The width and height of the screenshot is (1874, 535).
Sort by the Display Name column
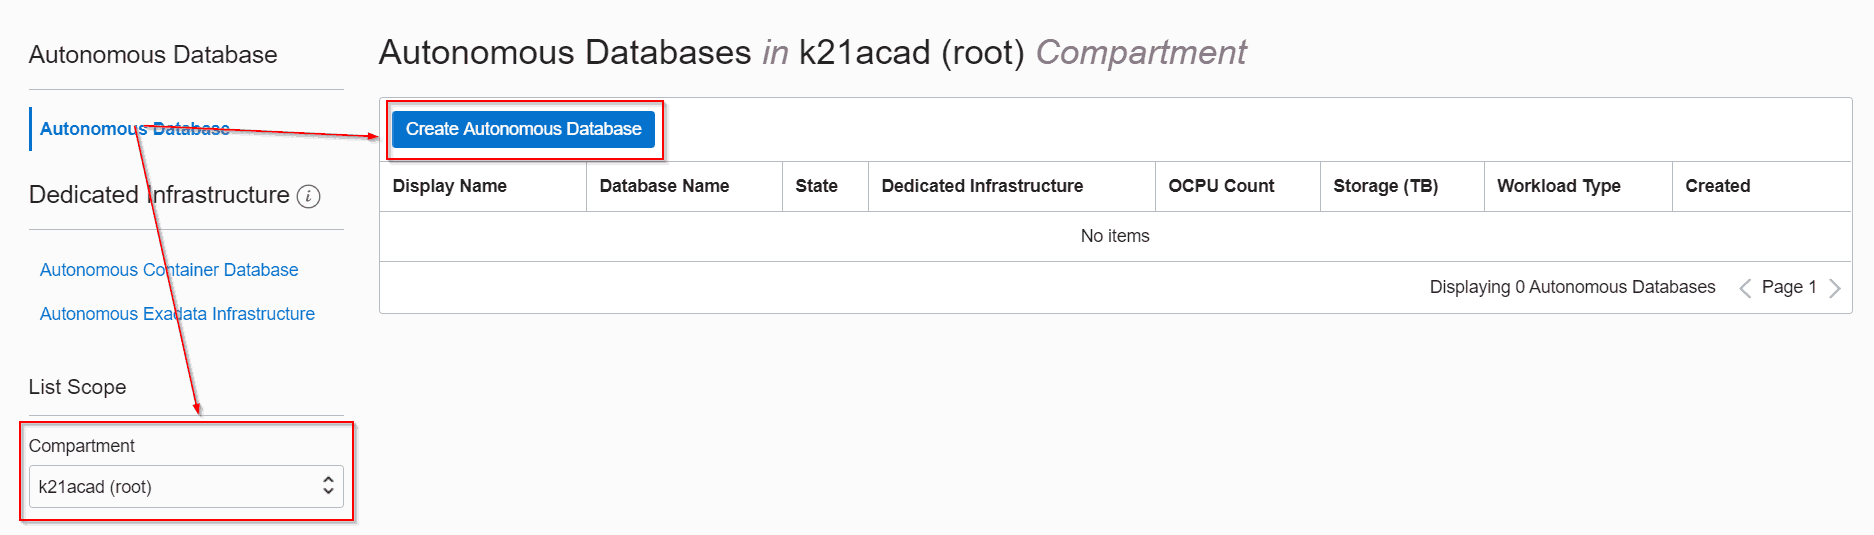pyautogui.click(x=450, y=186)
